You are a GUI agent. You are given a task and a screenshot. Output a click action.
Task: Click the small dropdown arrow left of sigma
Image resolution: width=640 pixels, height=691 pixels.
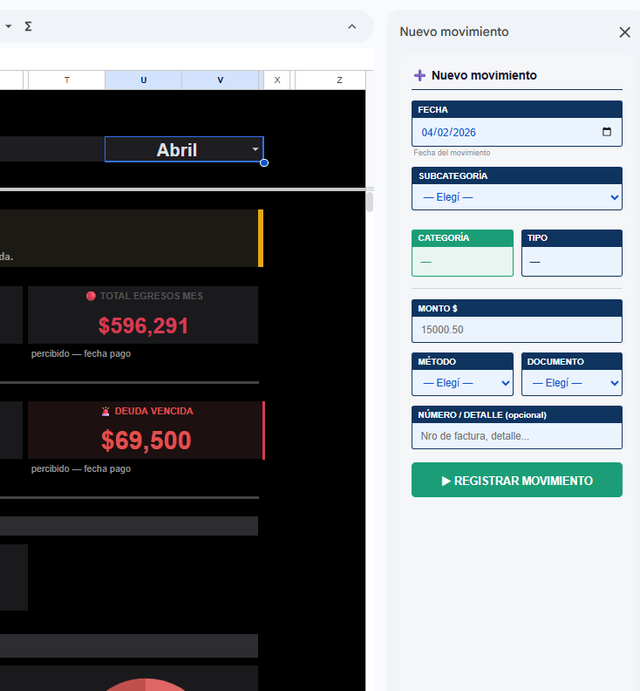click(8, 26)
